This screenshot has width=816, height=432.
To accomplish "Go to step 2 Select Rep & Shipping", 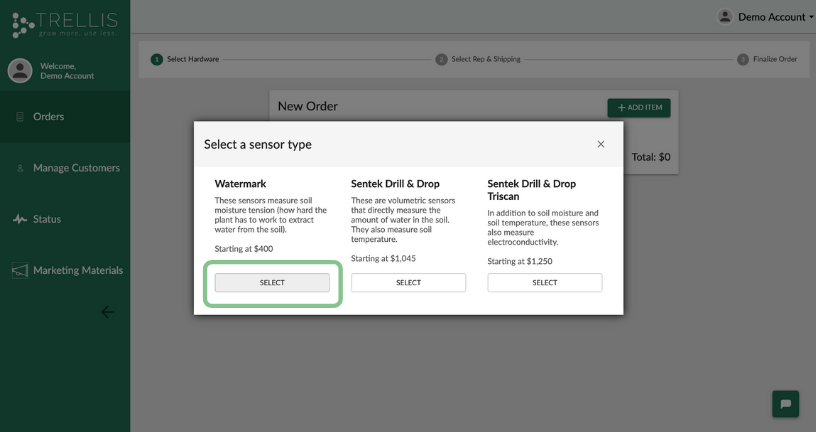I will pyautogui.click(x=478, y=59).
